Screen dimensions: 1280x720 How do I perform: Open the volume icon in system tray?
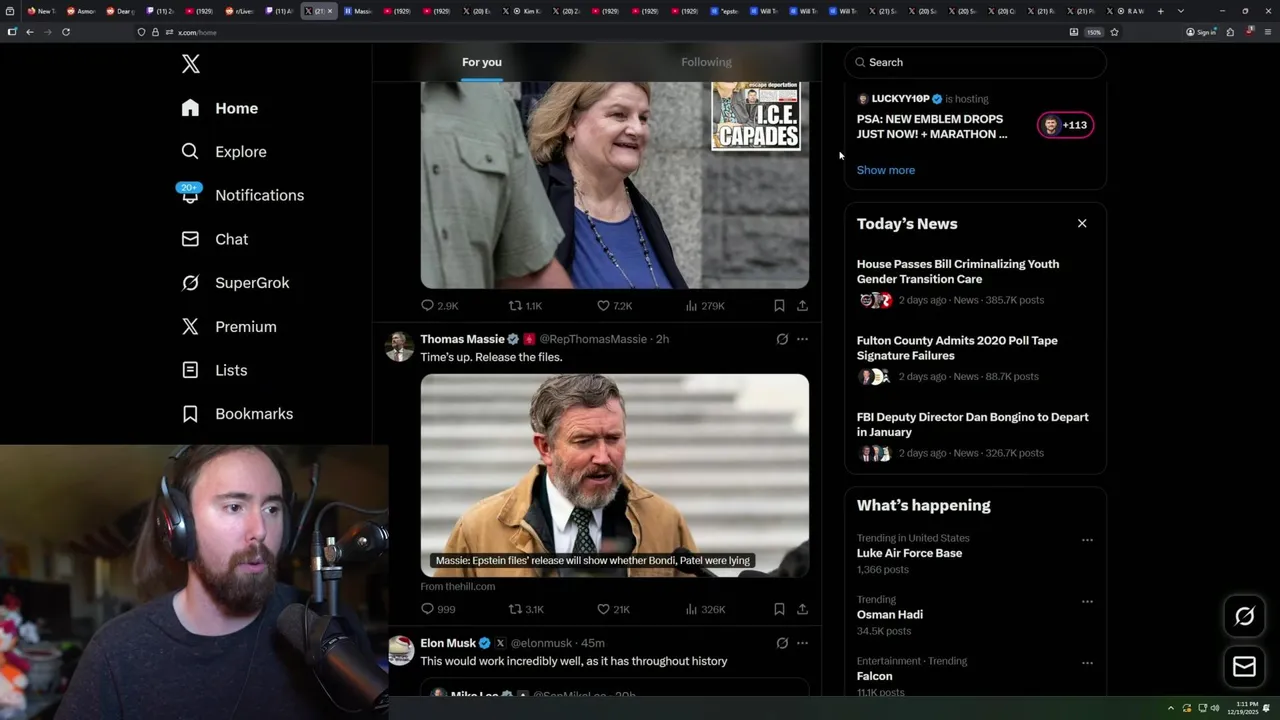[x=1215, y=708]
